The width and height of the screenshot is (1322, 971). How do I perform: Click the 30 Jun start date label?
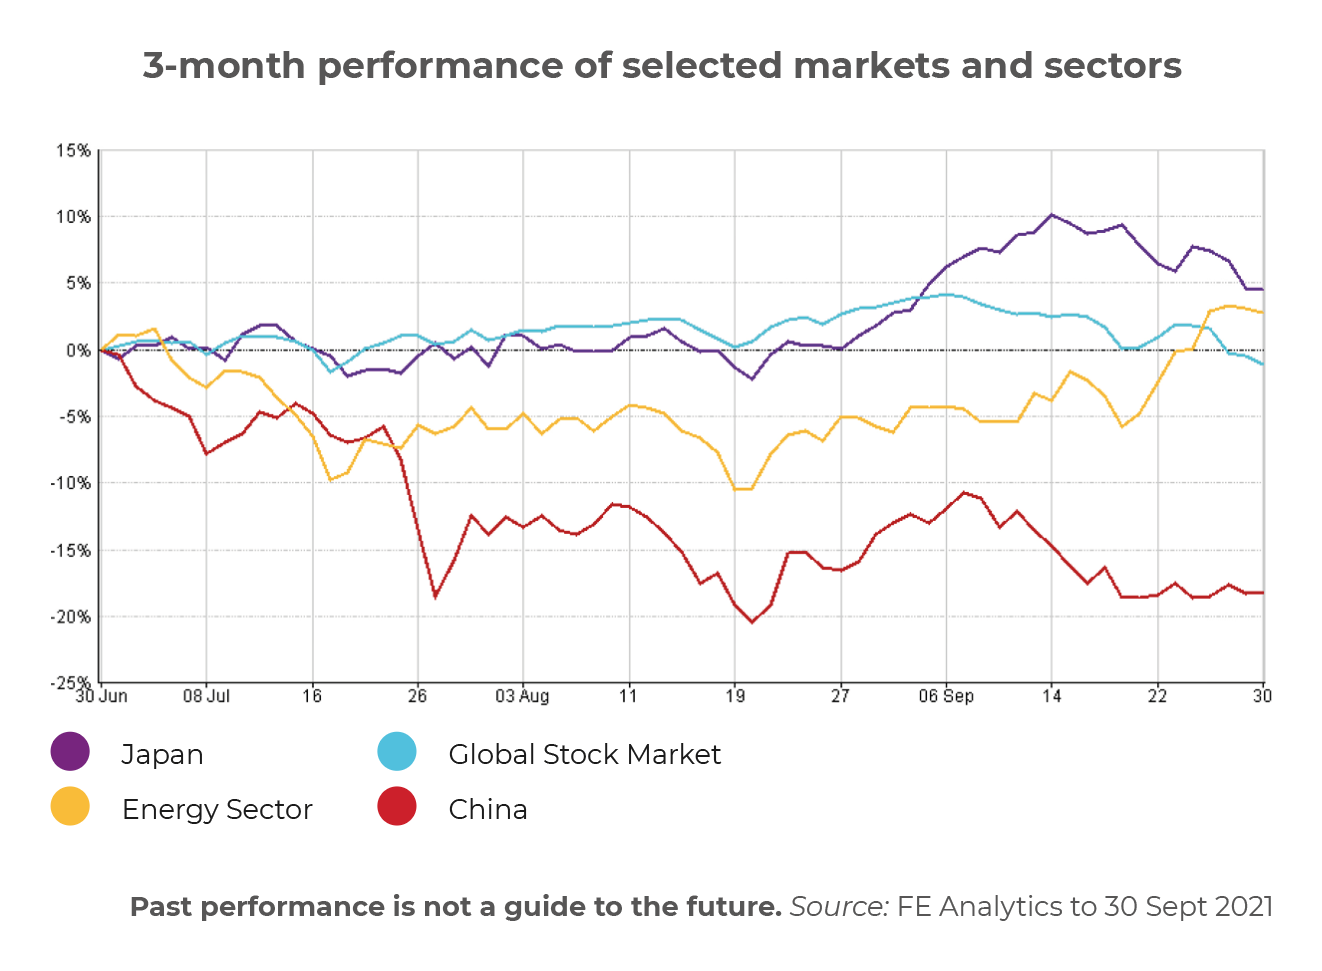click(102, 696)
